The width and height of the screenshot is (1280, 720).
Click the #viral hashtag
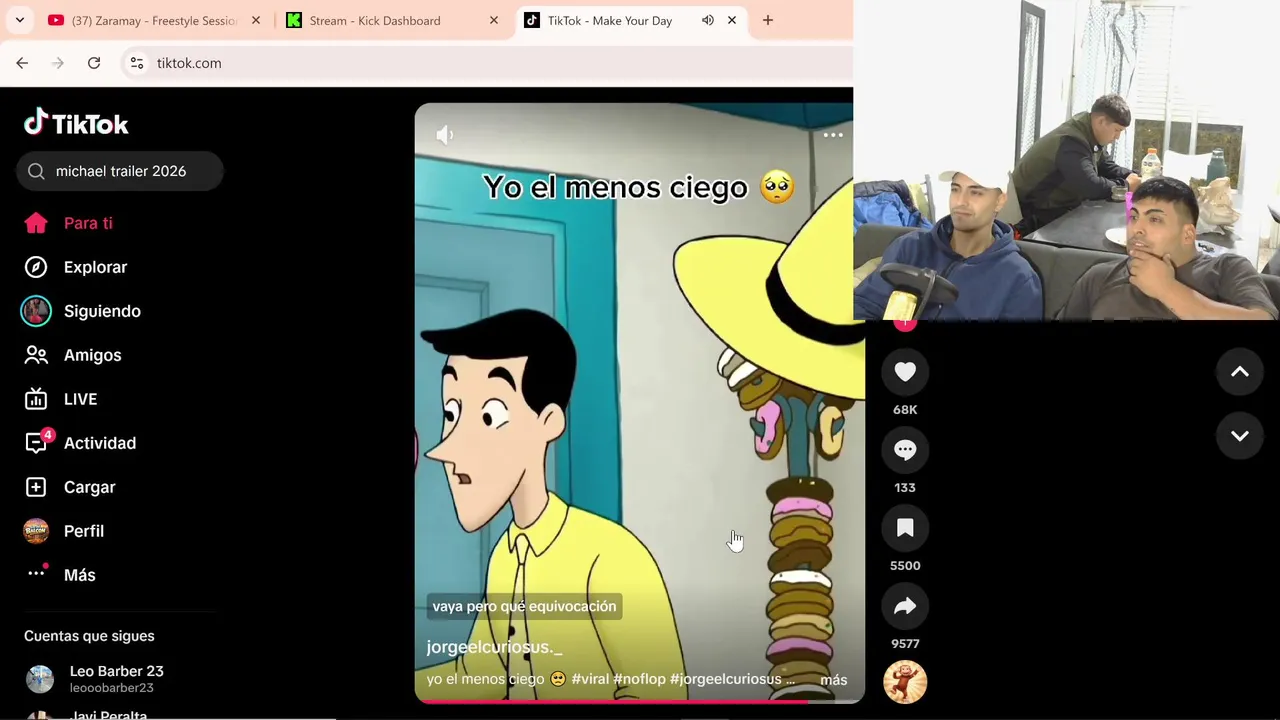tap(590, 679)
